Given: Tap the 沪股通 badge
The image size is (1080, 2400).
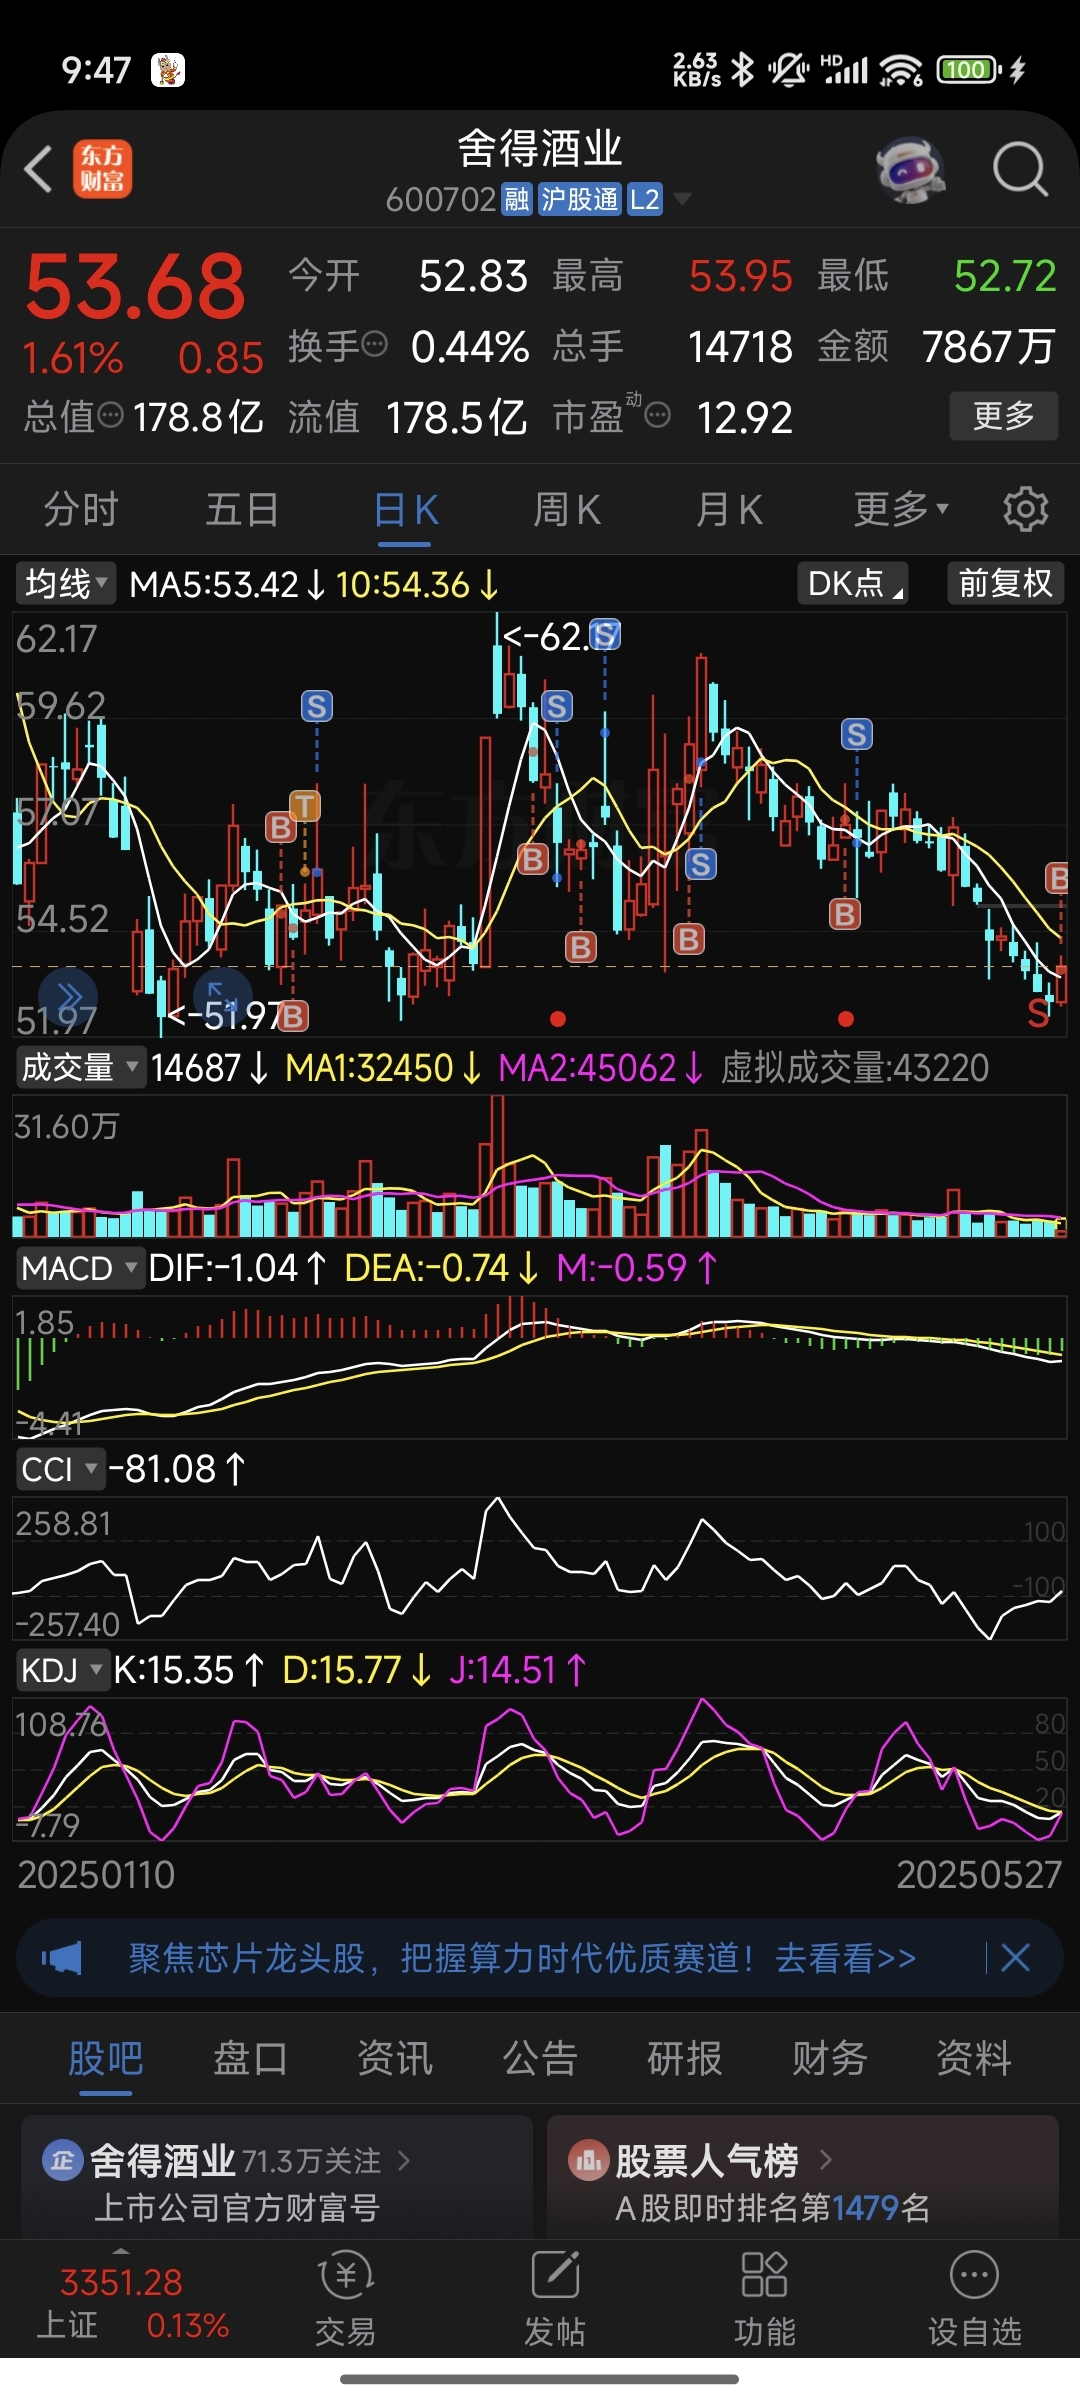Looking at the screenshot, I should pyautogui.click(x=580, y=199).
